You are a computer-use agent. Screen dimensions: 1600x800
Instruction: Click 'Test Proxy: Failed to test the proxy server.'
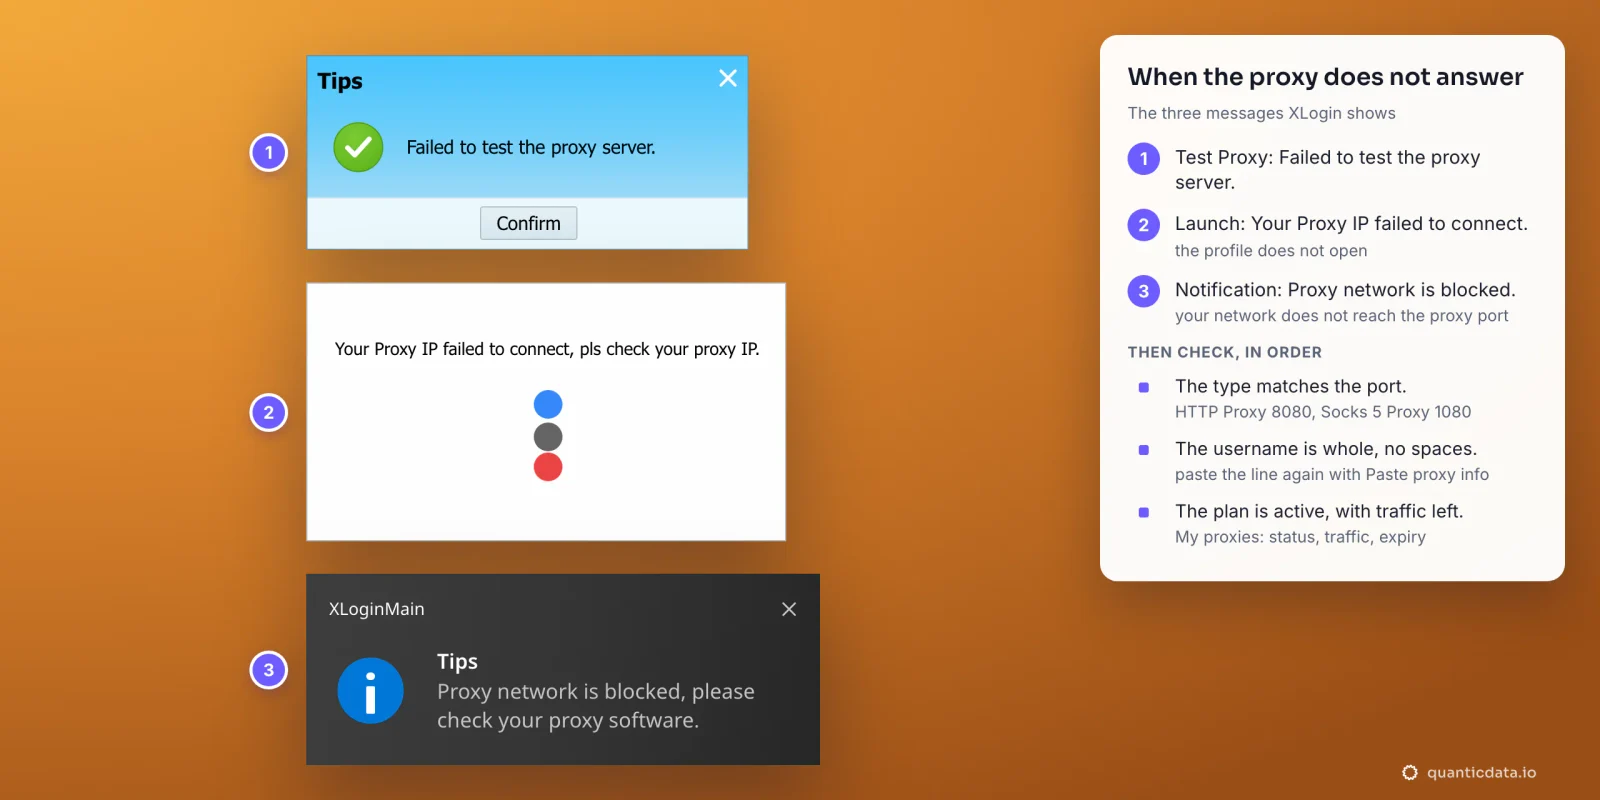tap(1328, 170)
